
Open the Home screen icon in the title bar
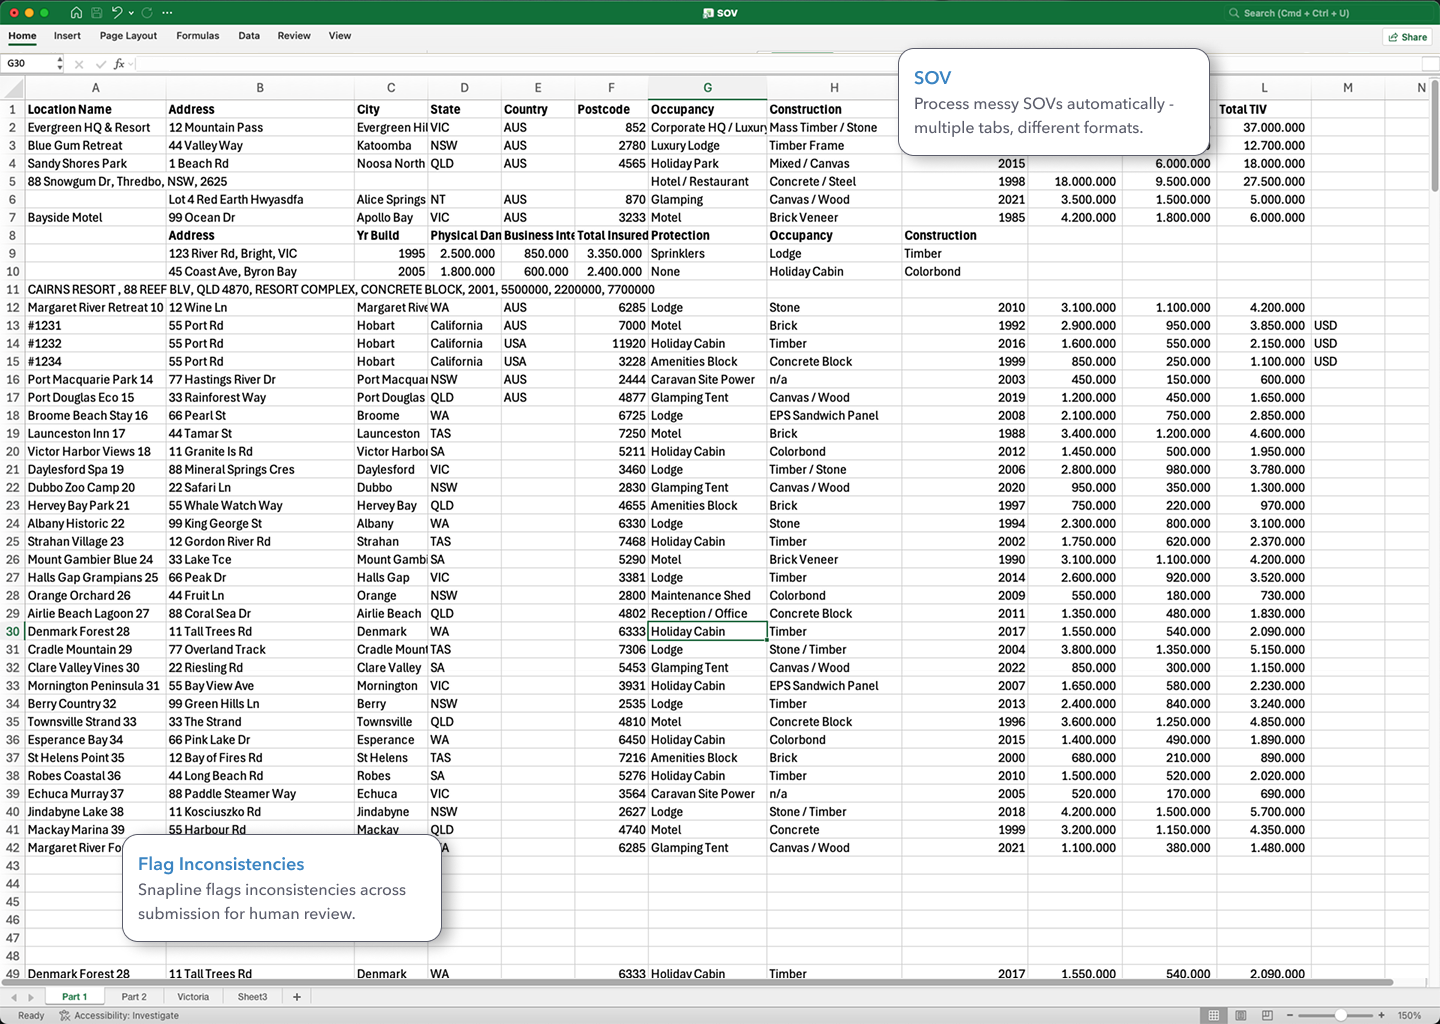click(78, 12)
